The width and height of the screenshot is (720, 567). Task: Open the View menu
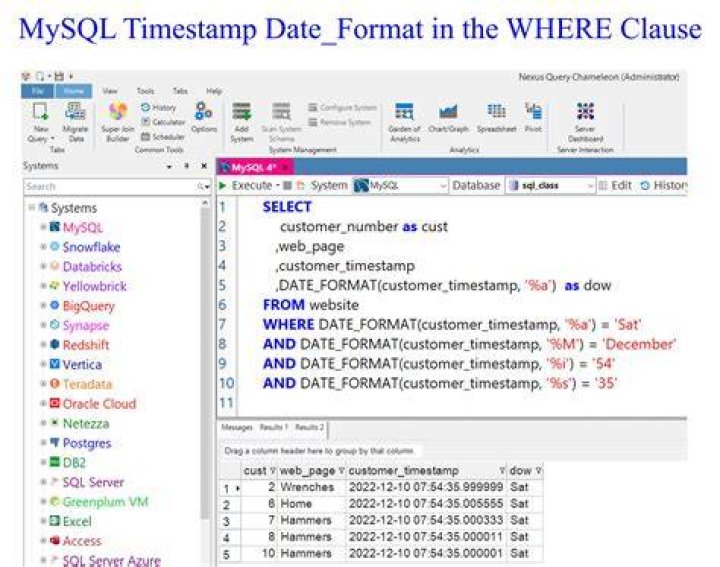(x=109, y=91)
